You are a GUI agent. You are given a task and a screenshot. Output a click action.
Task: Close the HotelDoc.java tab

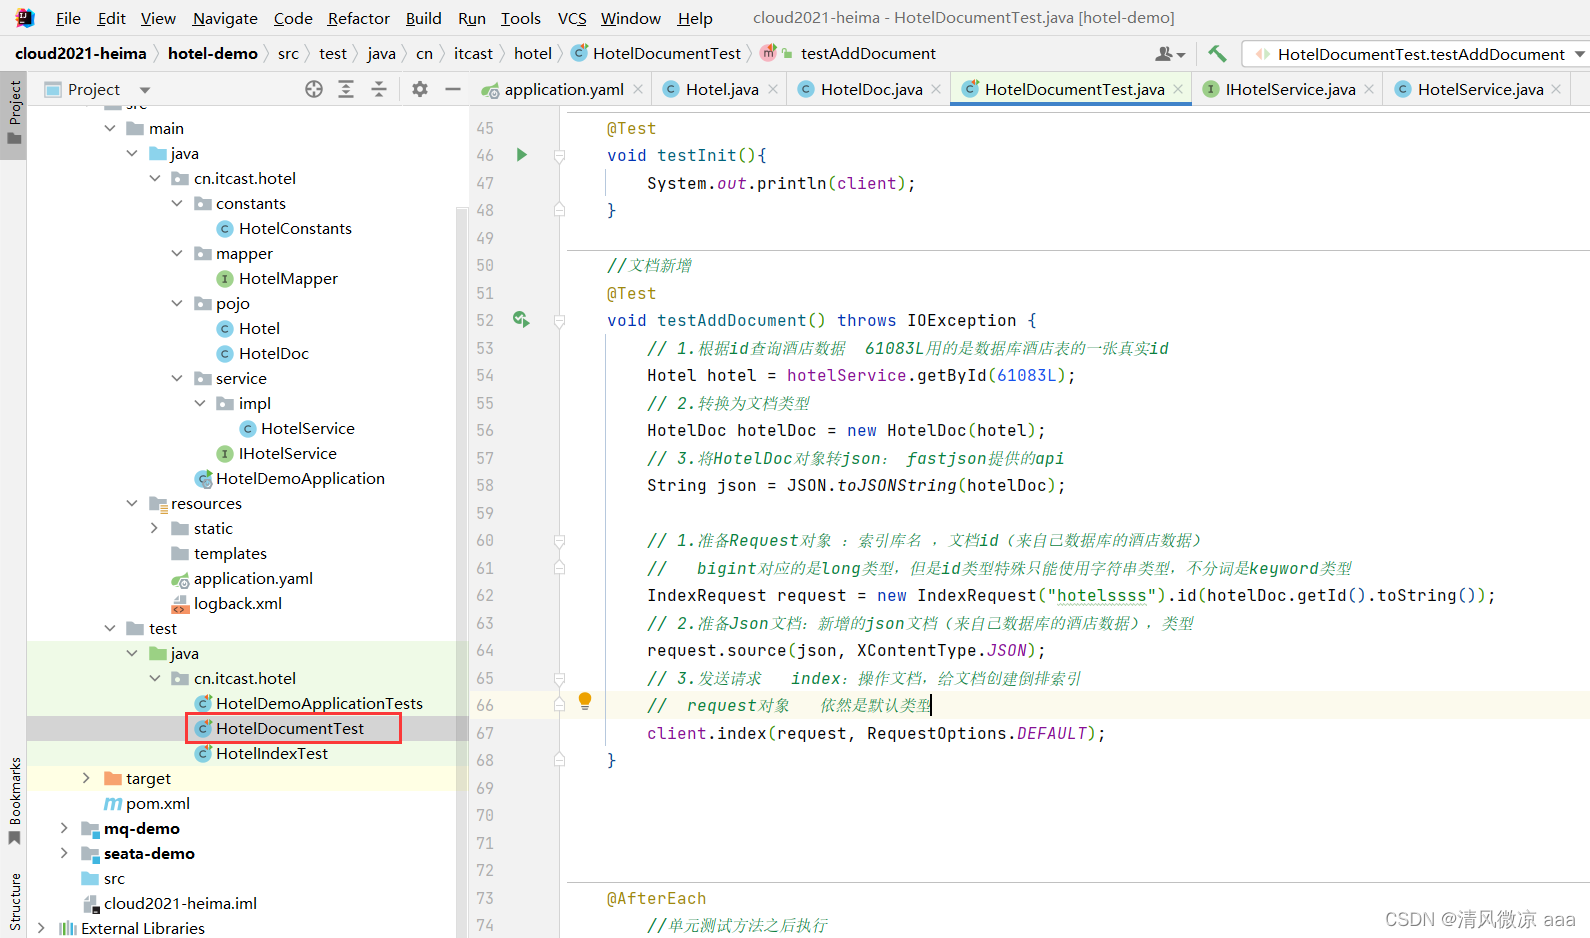936,89
